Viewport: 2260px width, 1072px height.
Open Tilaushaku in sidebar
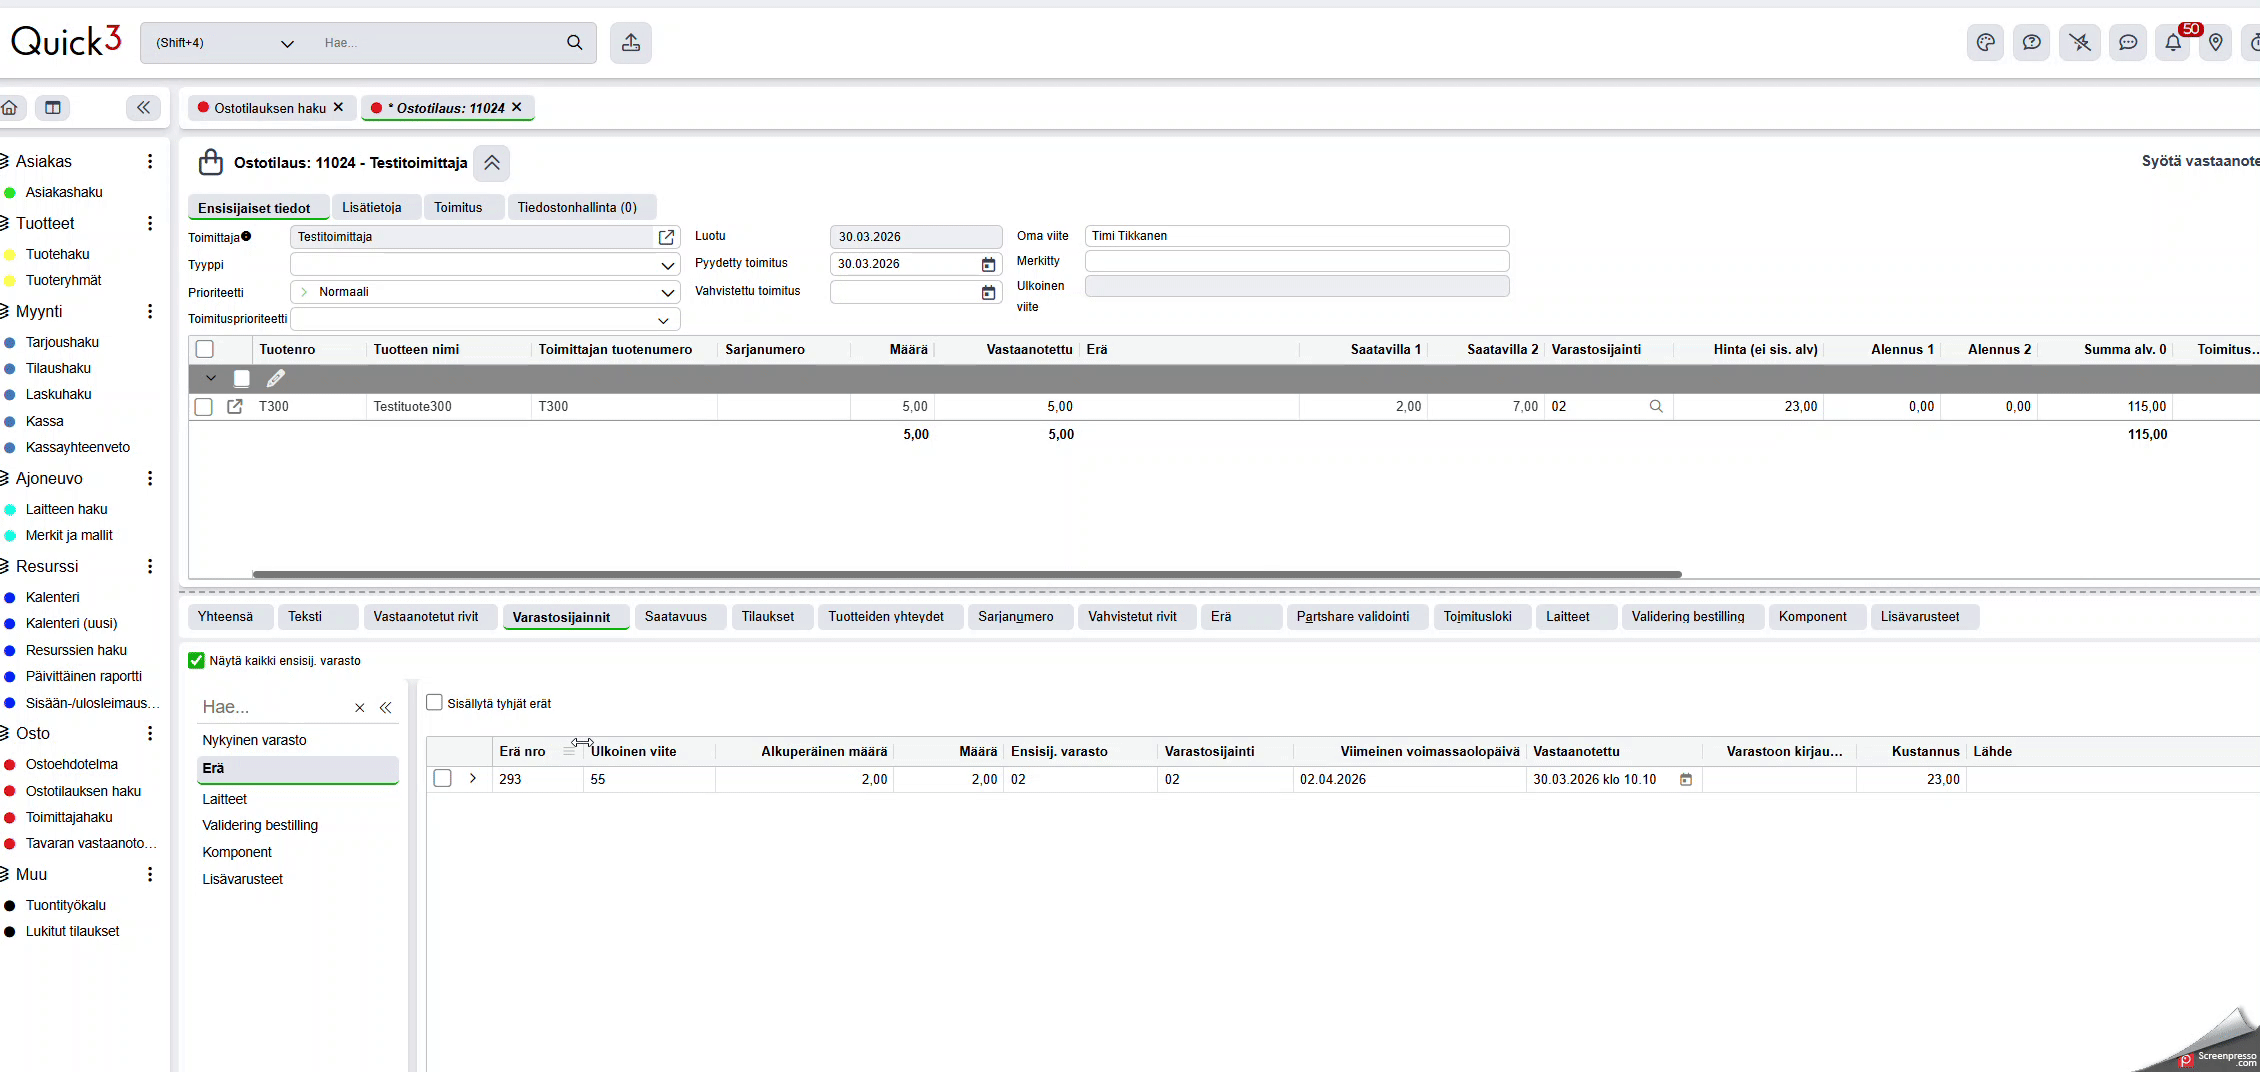(58, 368)
